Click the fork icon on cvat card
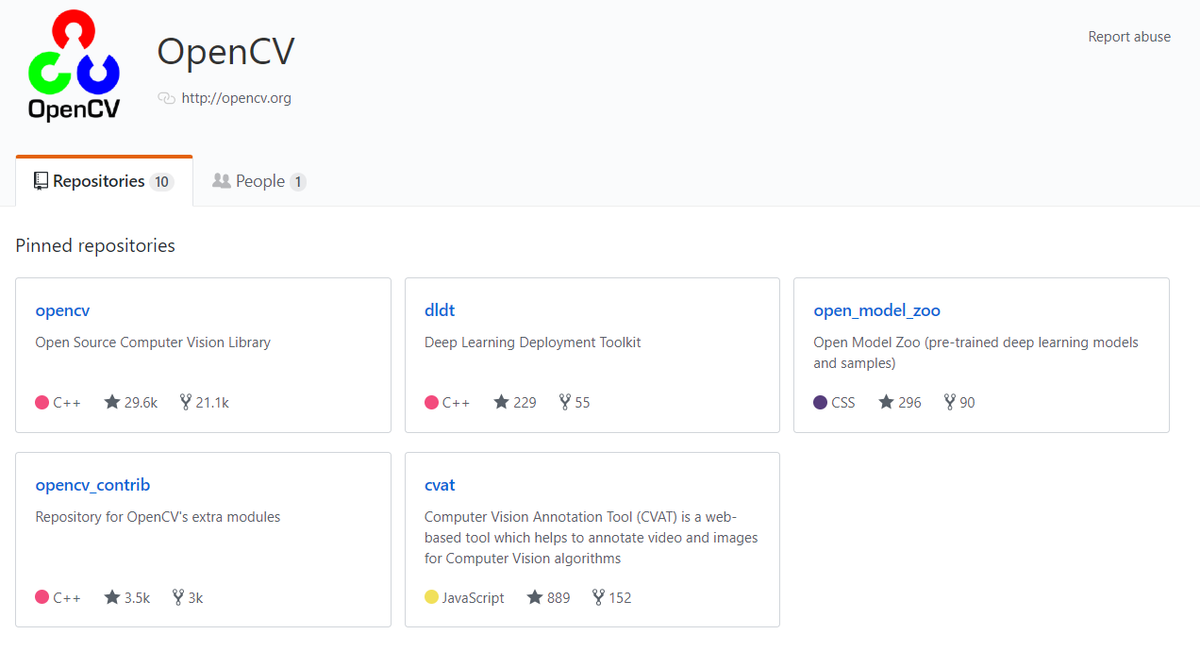This screenshot has height=651, width=1200. tap(598, 597)
